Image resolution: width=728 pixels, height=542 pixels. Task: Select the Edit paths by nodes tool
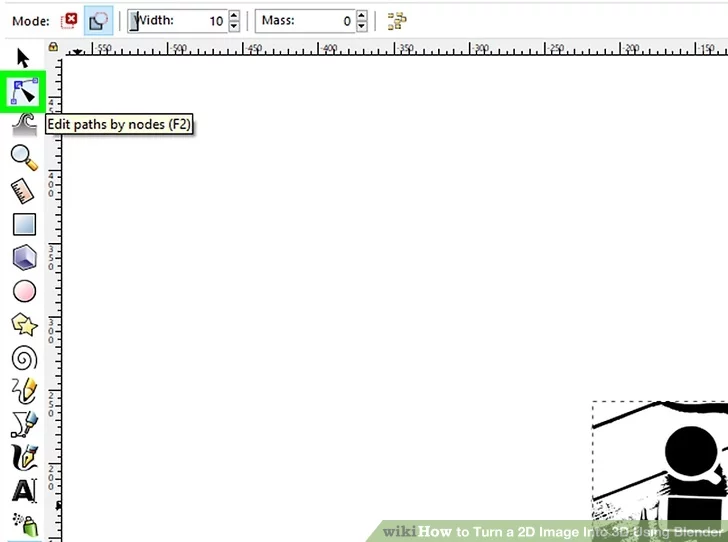24,93
